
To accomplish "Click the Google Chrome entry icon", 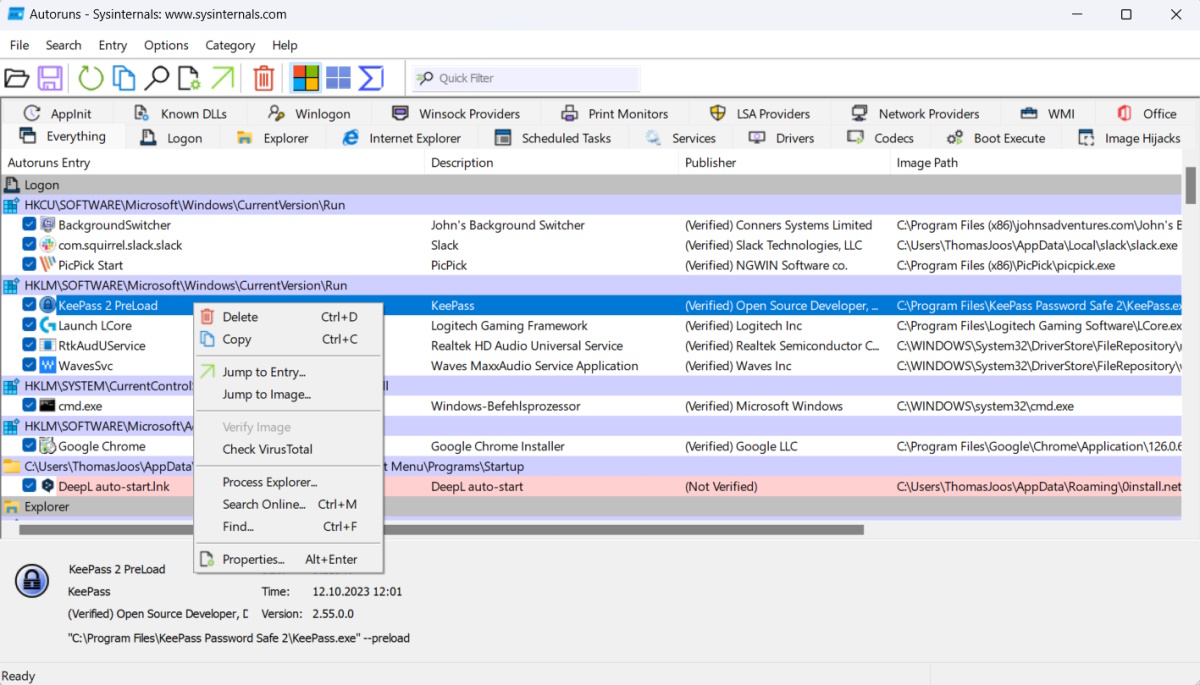I will click(48, 446).
